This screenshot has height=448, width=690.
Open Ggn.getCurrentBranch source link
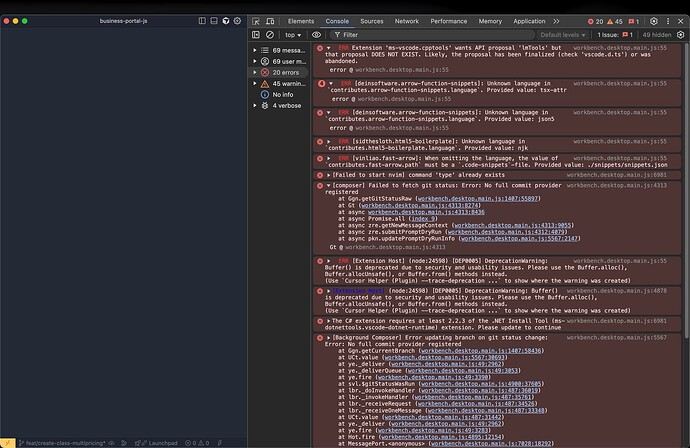(481, 351)
